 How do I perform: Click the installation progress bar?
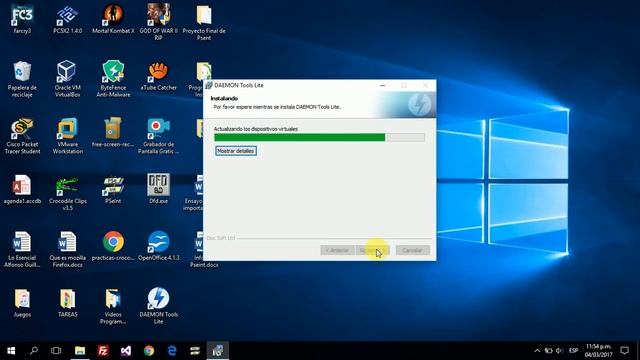[x=319, y=137]
